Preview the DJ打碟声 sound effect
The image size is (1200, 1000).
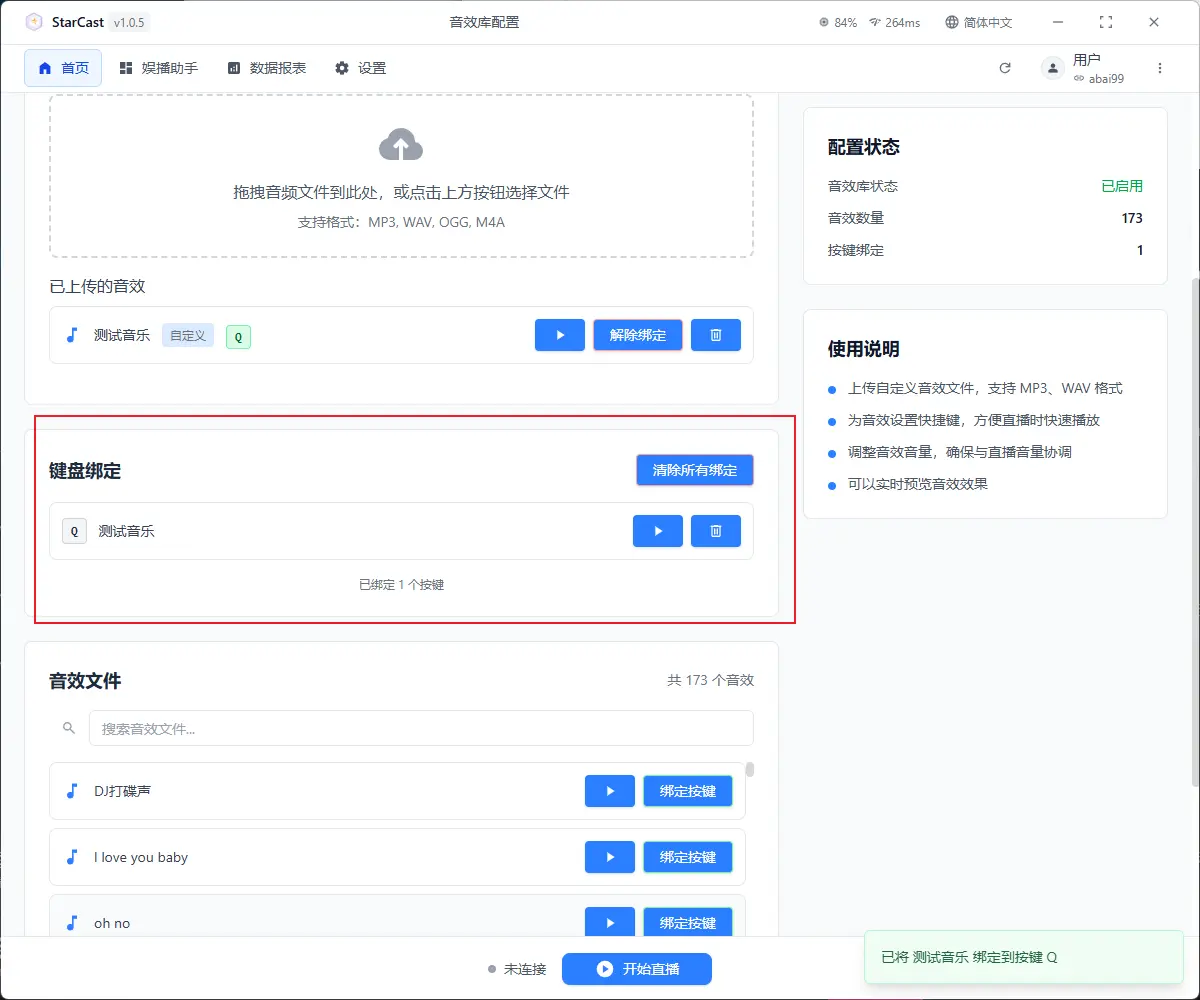pyautogui.click(x=609, y=791)
